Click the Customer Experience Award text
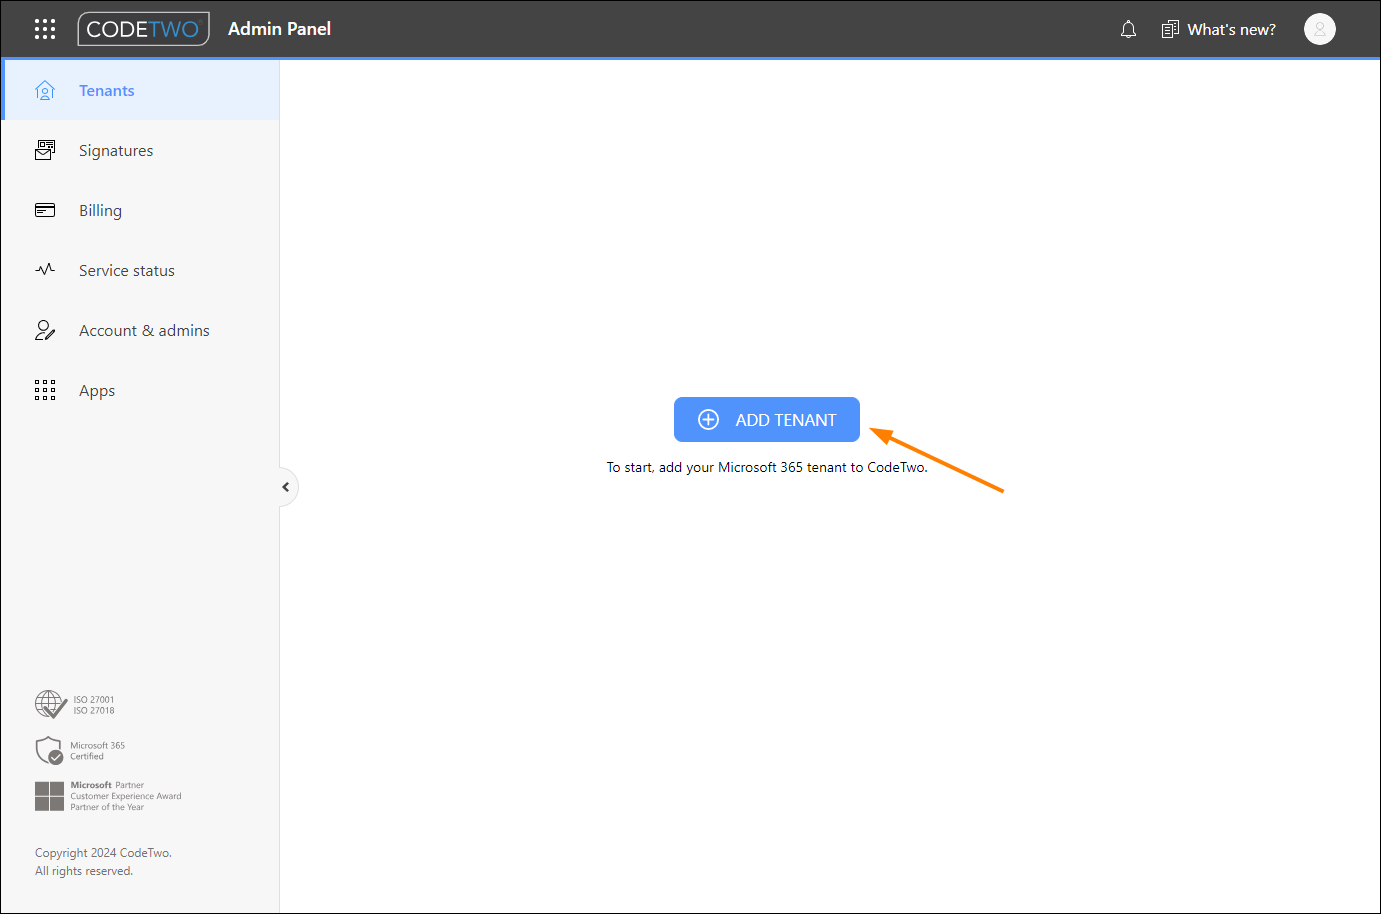Image resolution: width=1381 pixels, height=914 pixels. tap(126, 796)
